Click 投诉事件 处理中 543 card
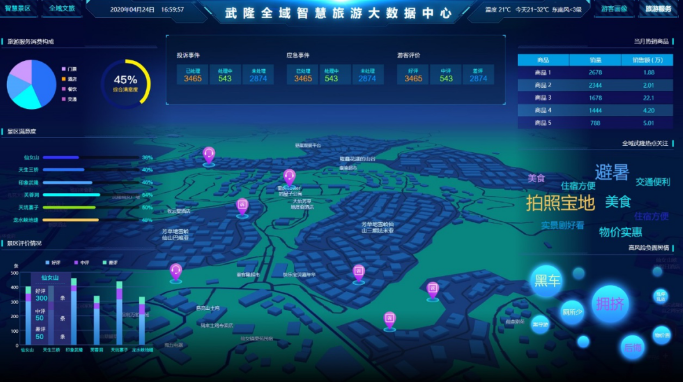Screen dimensions: 683x382 tap(225, 74)
